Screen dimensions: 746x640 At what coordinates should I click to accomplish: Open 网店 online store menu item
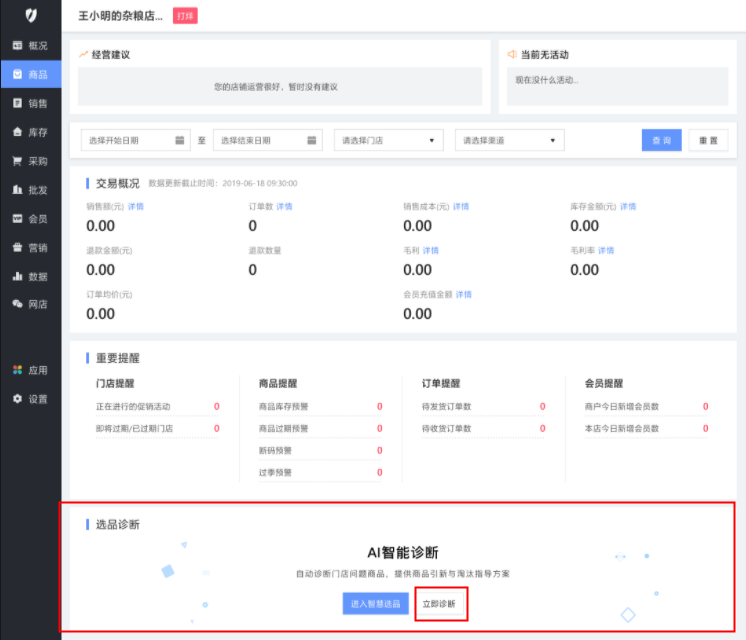pyautogui.click(x=30, y=304)
